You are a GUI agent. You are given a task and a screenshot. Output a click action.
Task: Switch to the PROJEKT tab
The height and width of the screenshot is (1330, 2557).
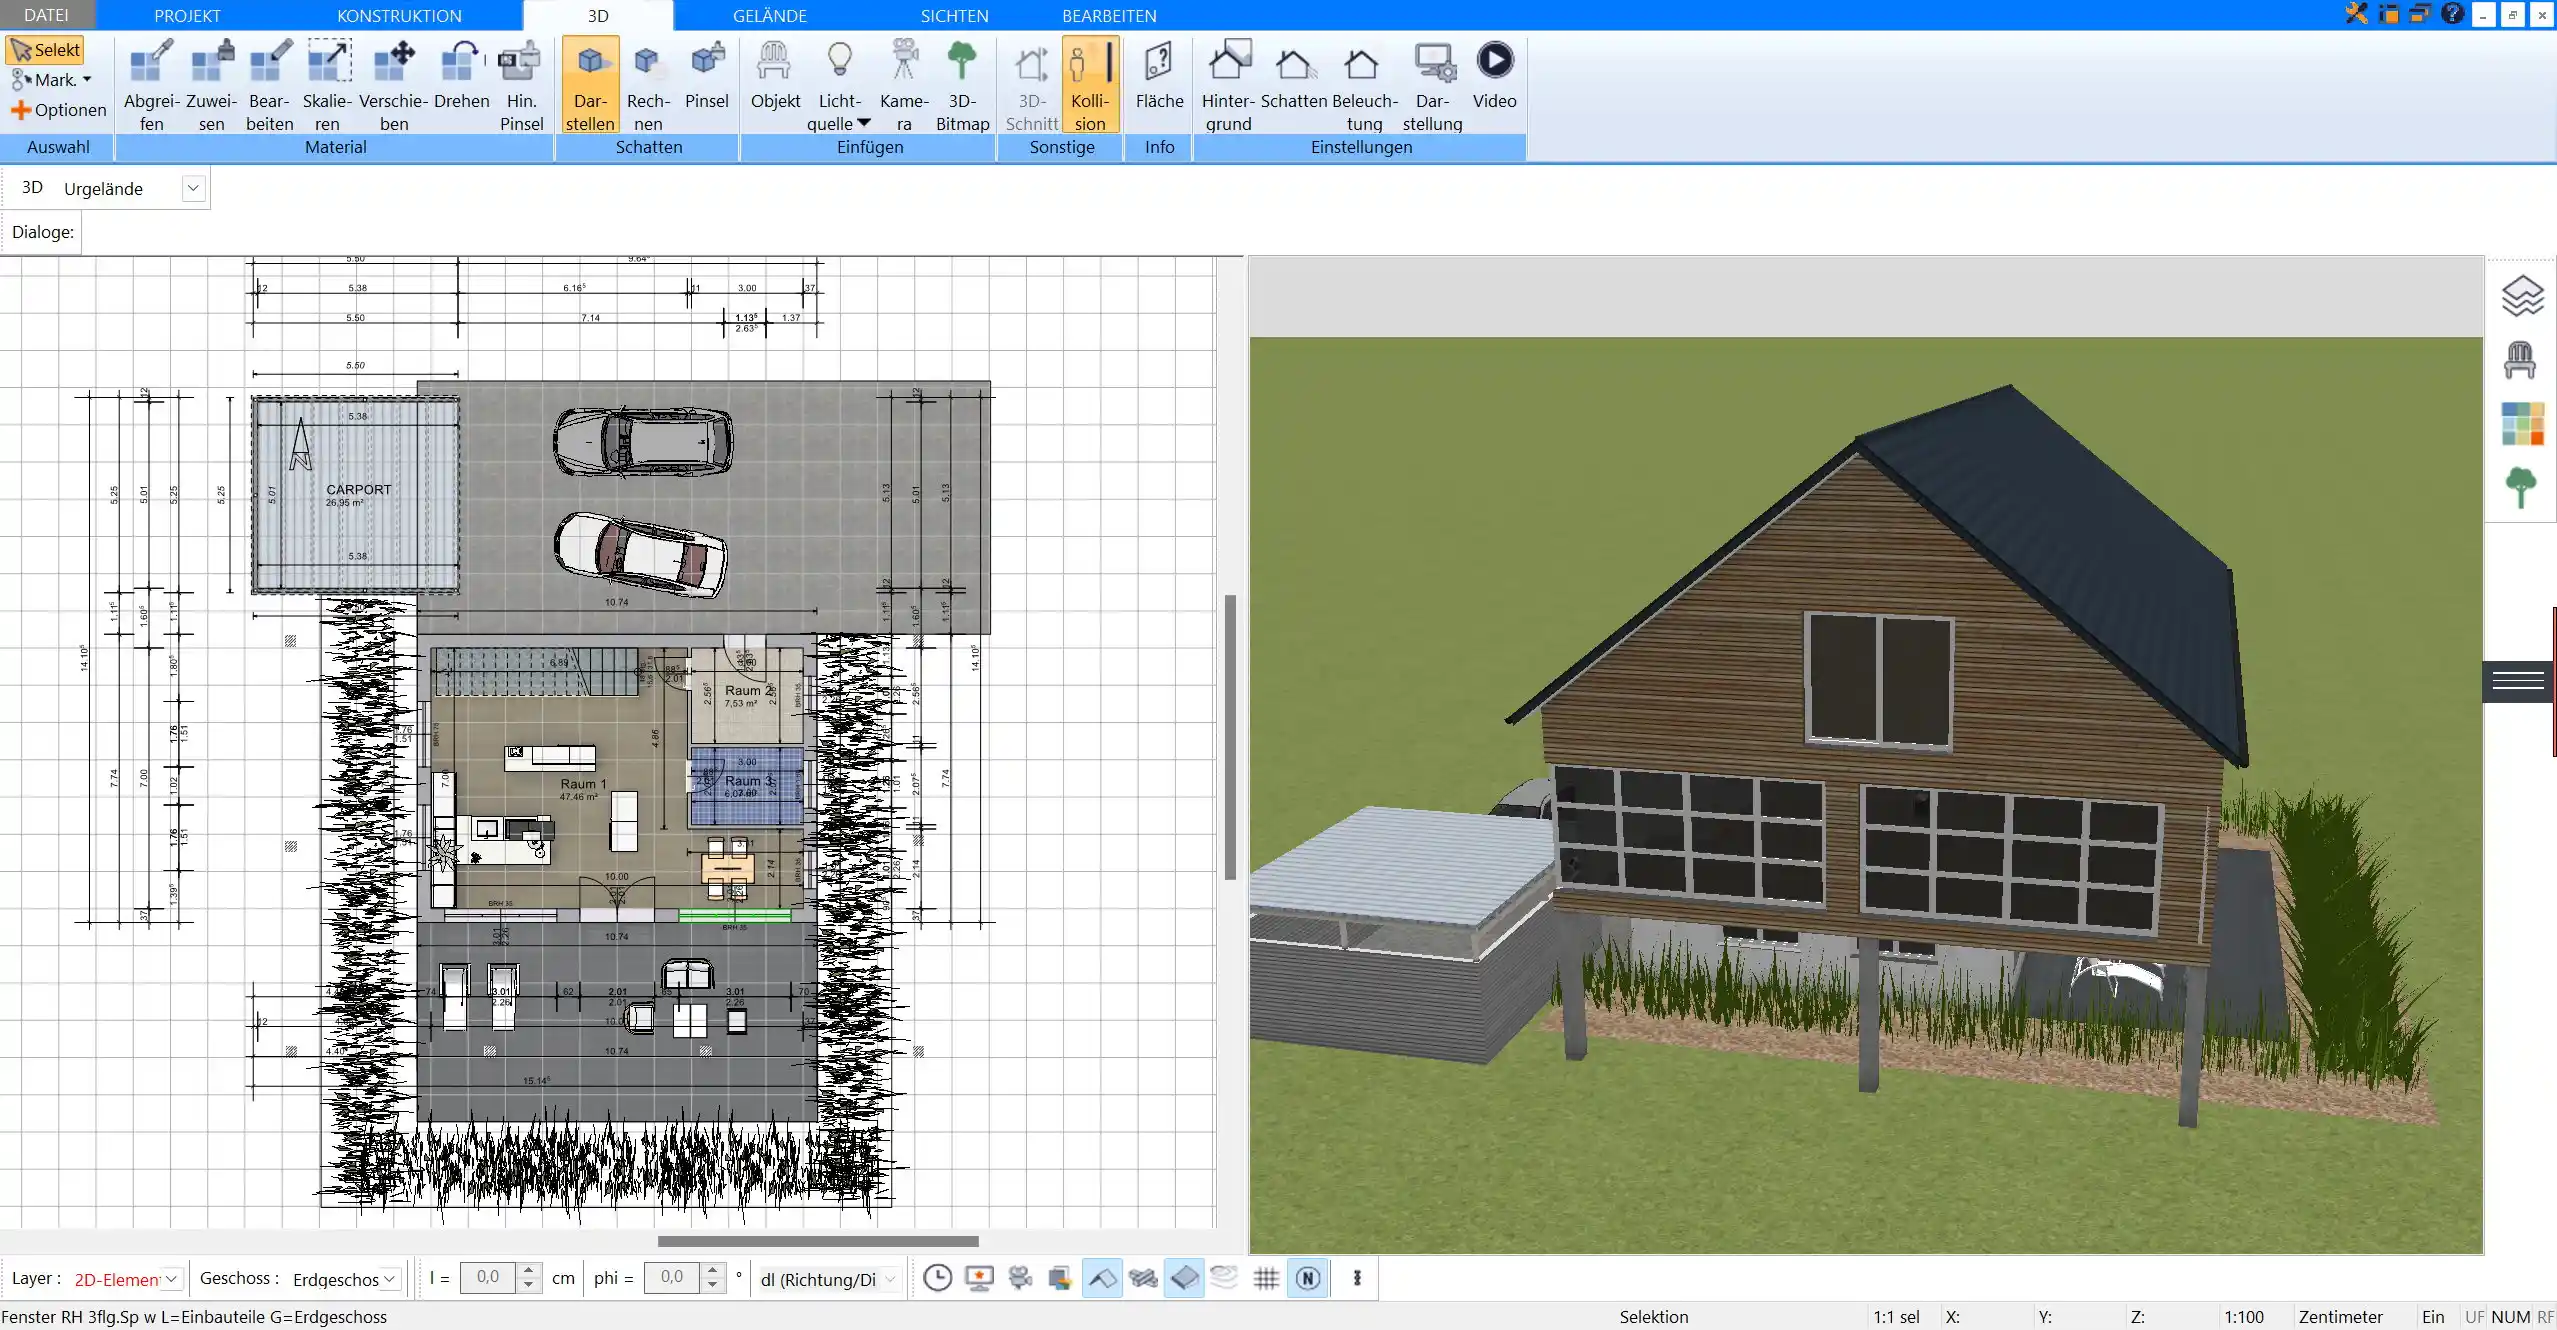(x=187, y=15)
